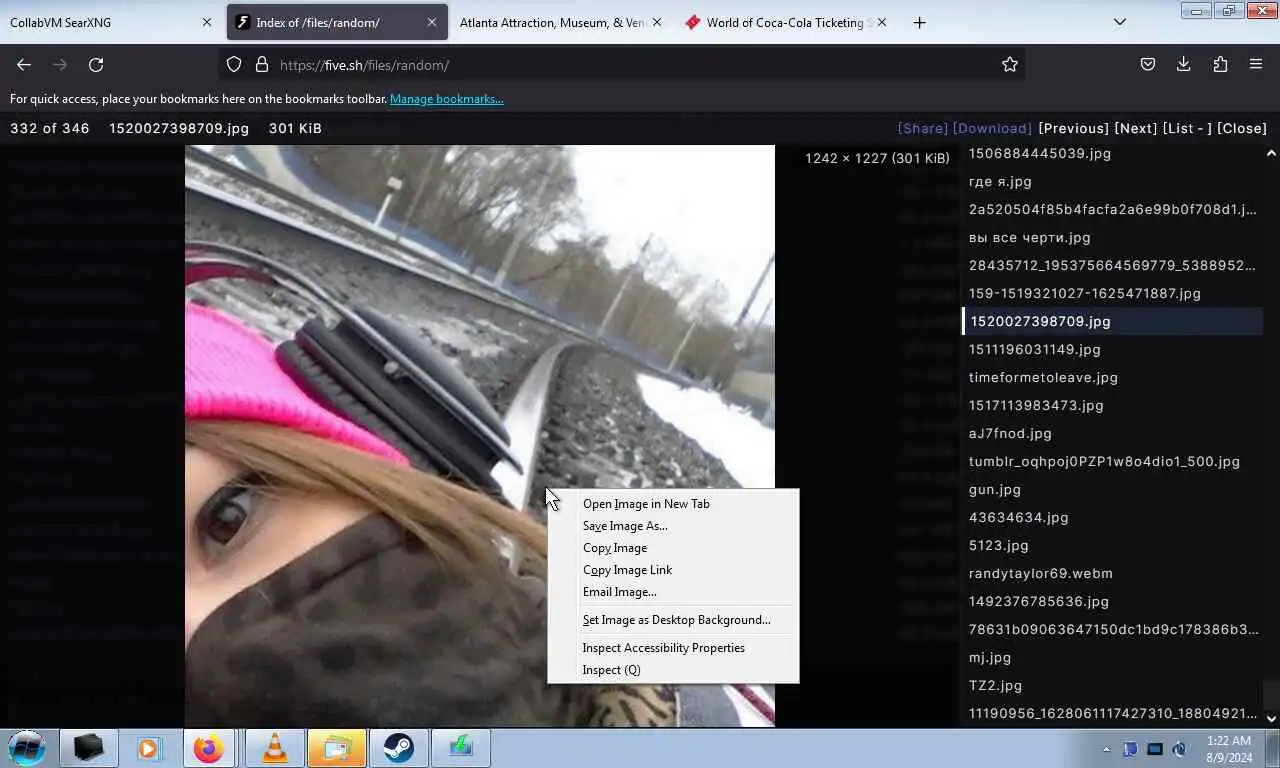The image size is (1280, 768).
Task: Choose Email Image...
Action: (x=673, y=592)
